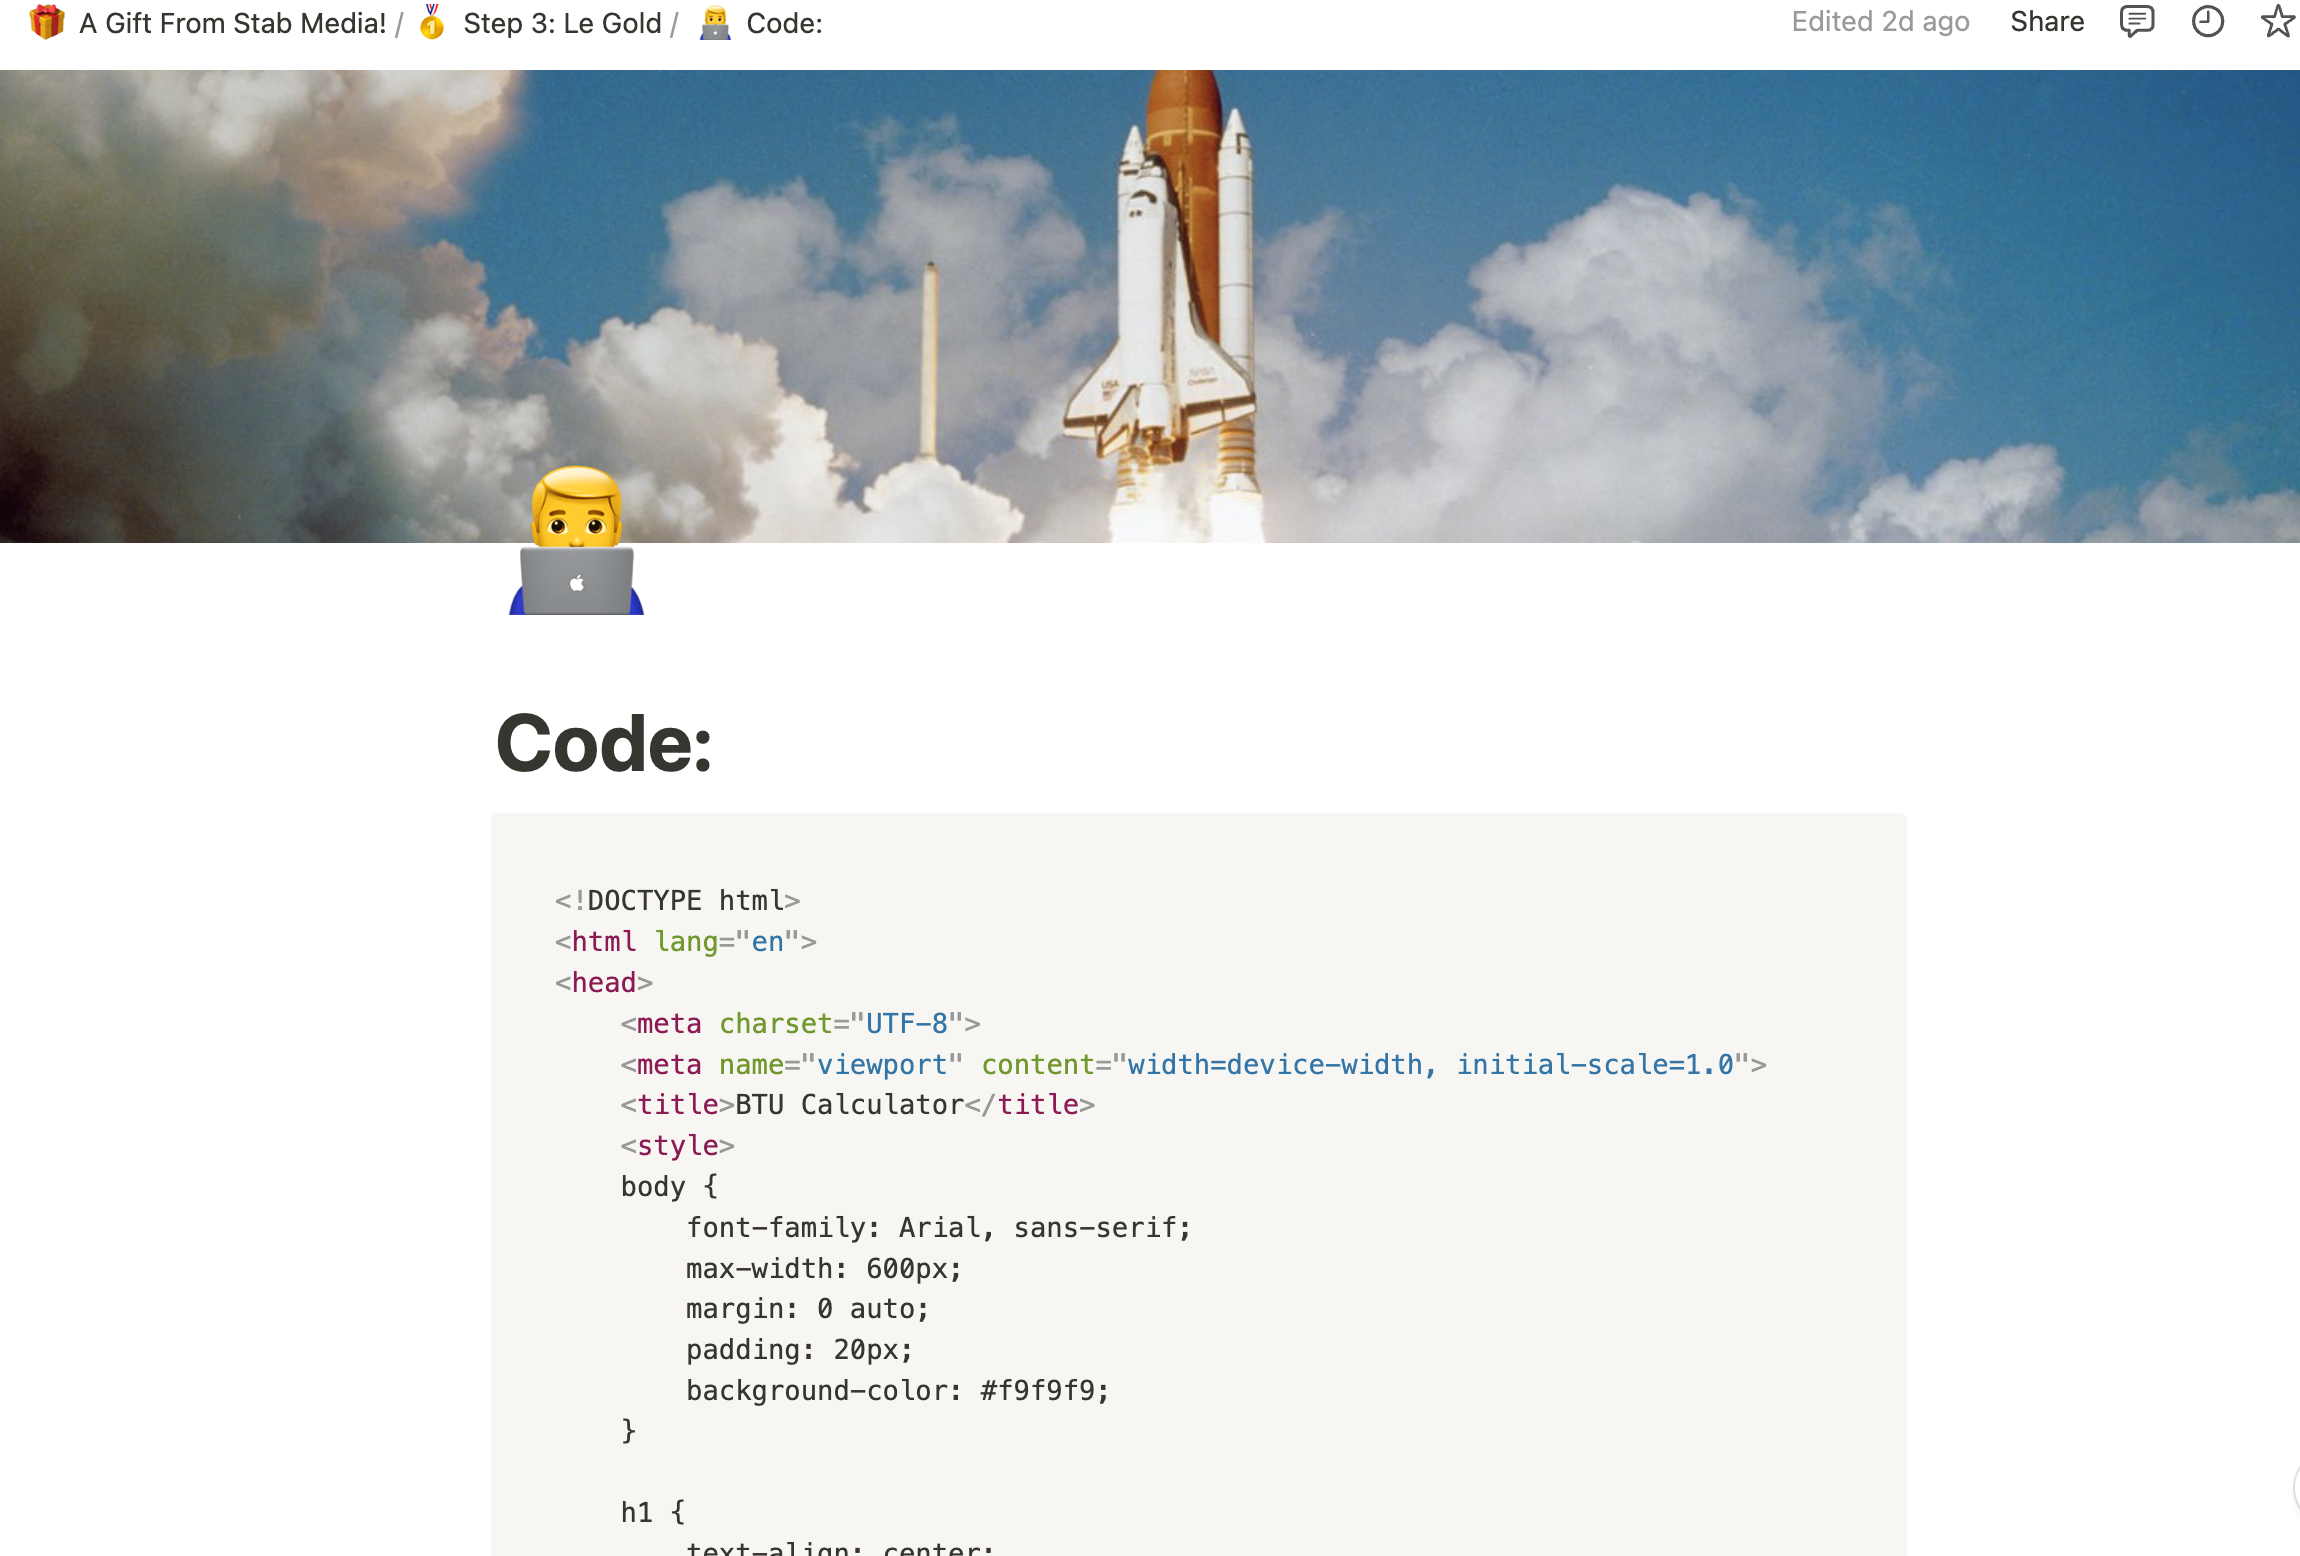Click the DOCTYPE html line in code
The width and height of the screenshot is (2300, 1556).
678,900
